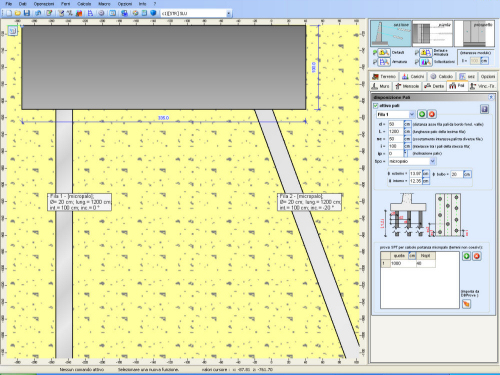This screenshot has height=375, width=500.
Task: Add a pile row with green button
Action: click(422, 114)
